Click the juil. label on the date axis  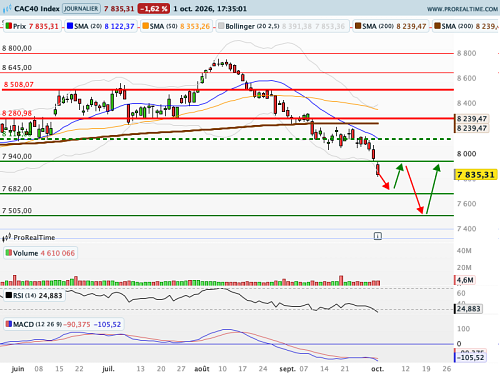(108, 369)
